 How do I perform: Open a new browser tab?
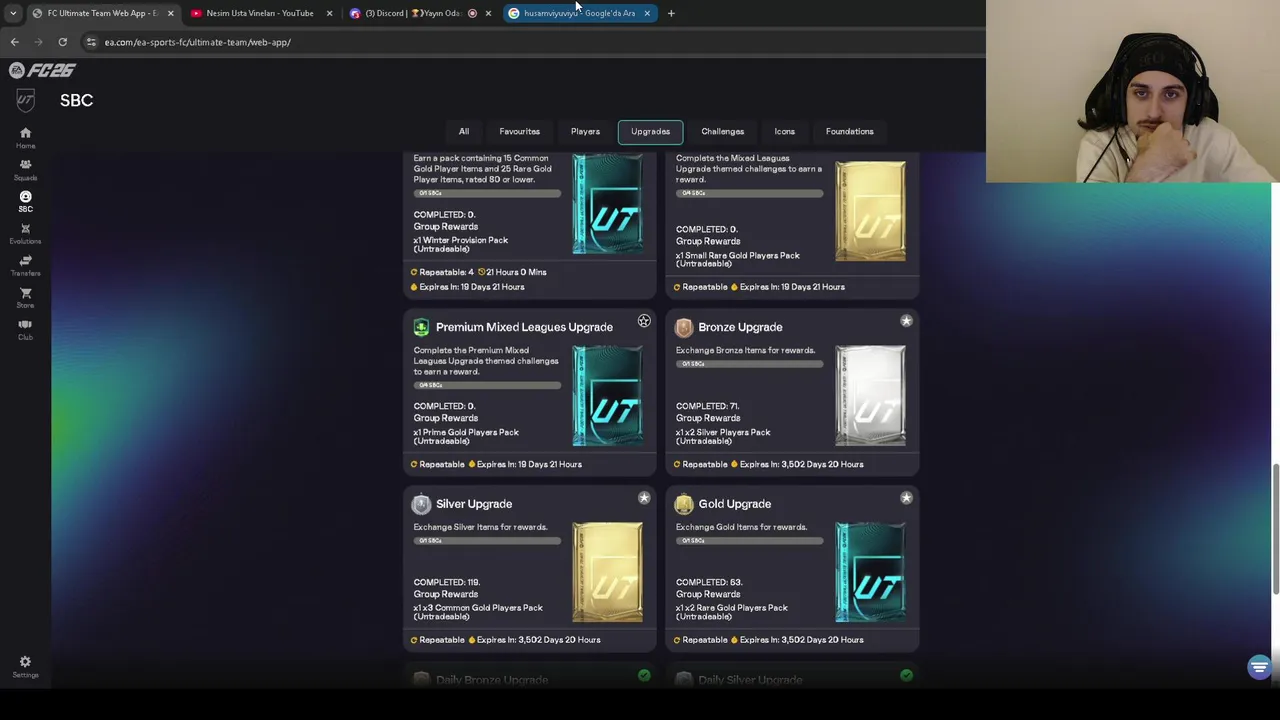671,13
